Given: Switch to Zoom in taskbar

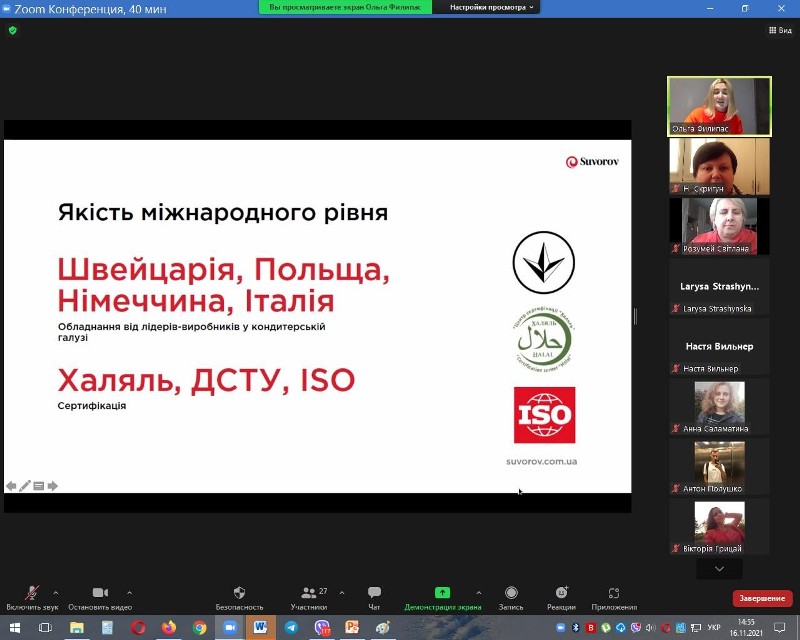Looking at the screenshot, I should (x=230, y=627).
